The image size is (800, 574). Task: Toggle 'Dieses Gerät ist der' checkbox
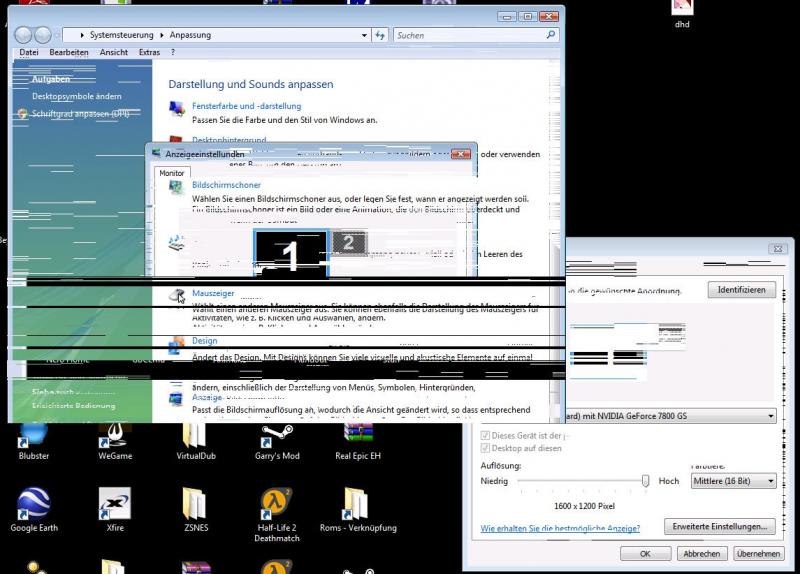487,435
